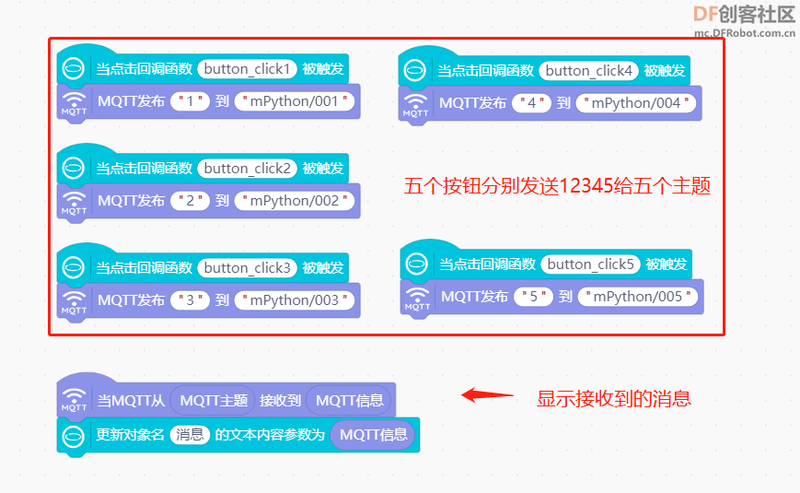Image resolution: width=800 pixels, height=493 pixels.
Task: Select the button_click5 callback name field
Action: tap(590, 264)
